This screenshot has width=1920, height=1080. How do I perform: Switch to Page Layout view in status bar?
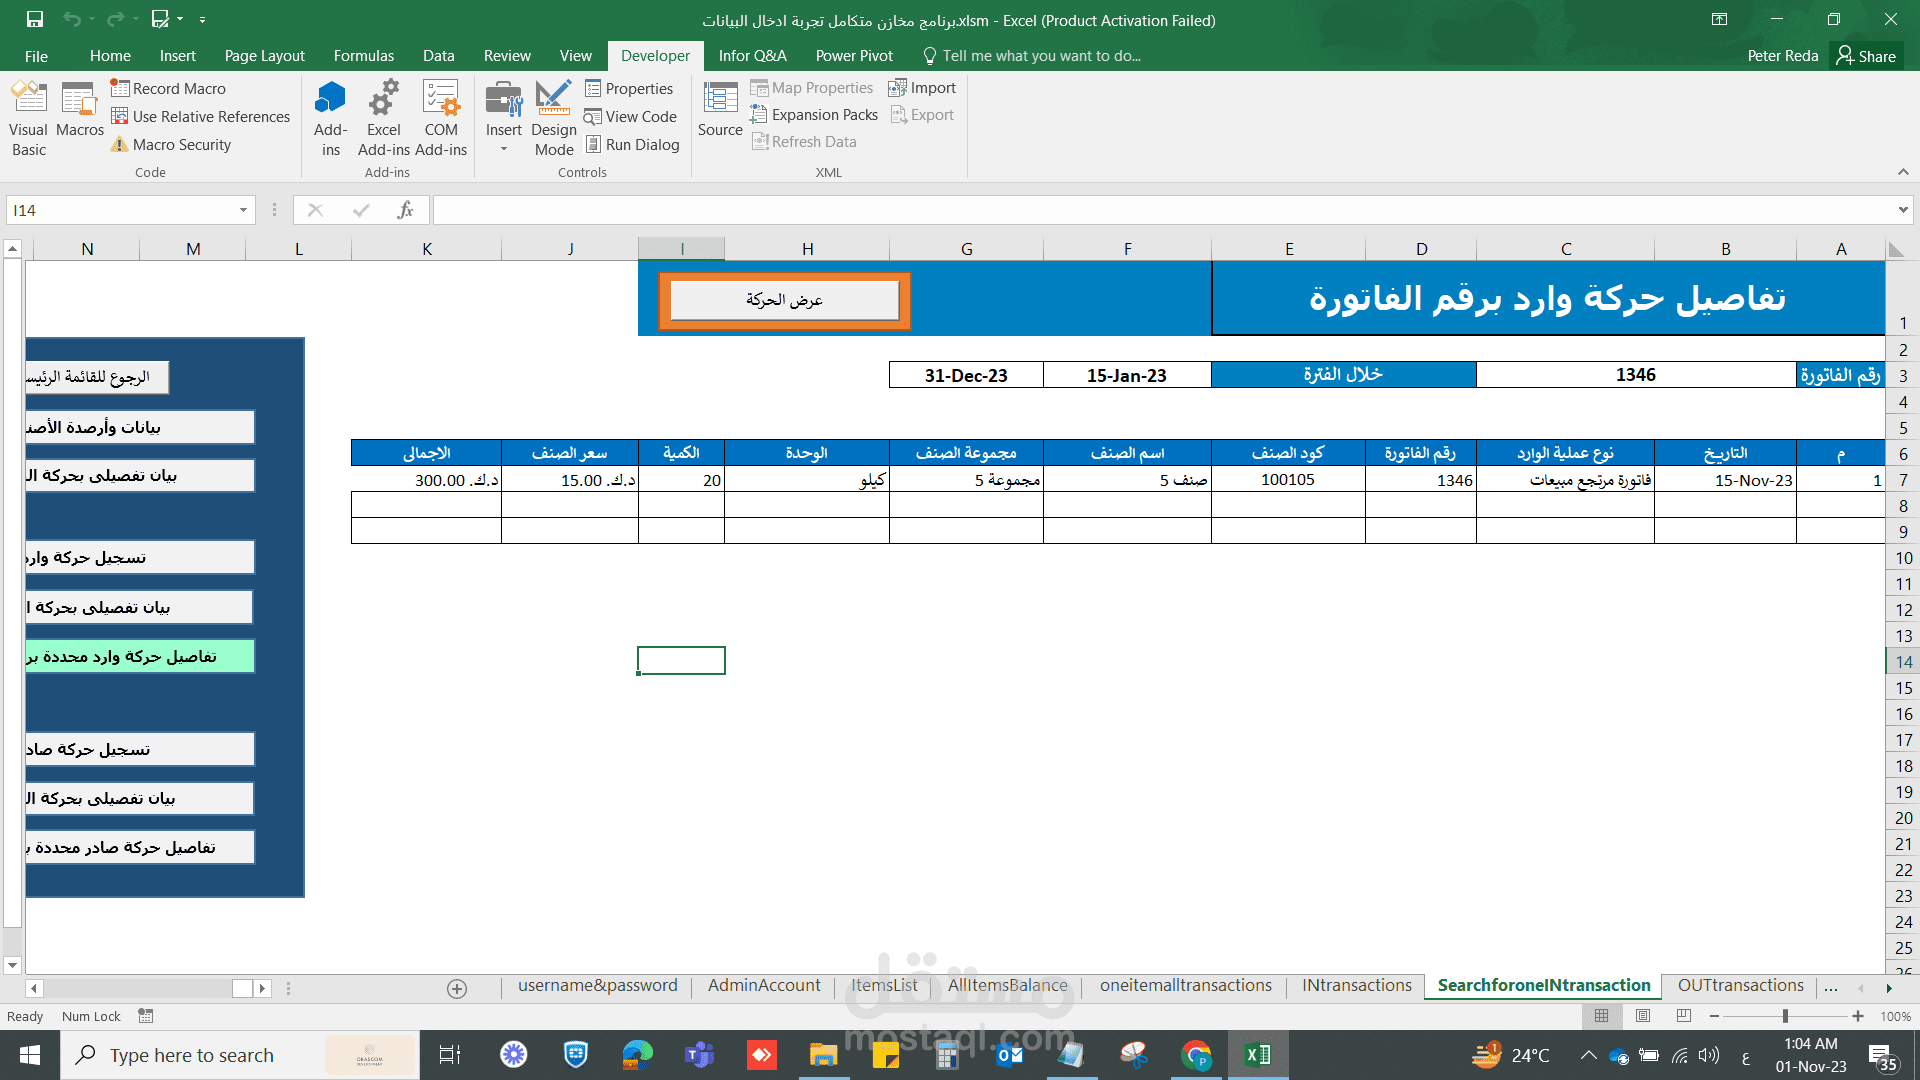1643,1016
